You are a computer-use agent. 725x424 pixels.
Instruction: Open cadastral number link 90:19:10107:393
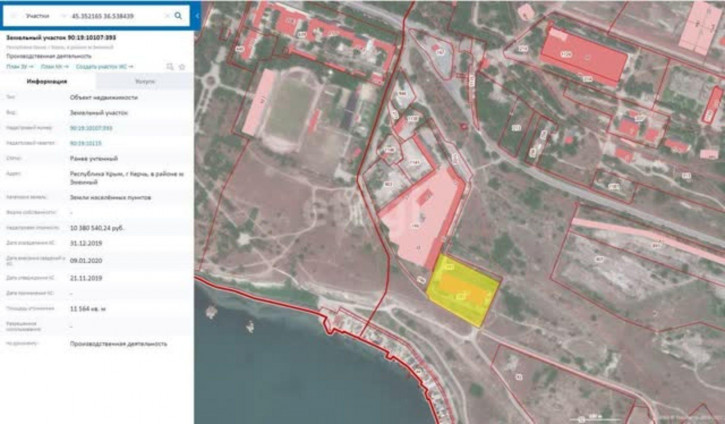click(91, 128)
